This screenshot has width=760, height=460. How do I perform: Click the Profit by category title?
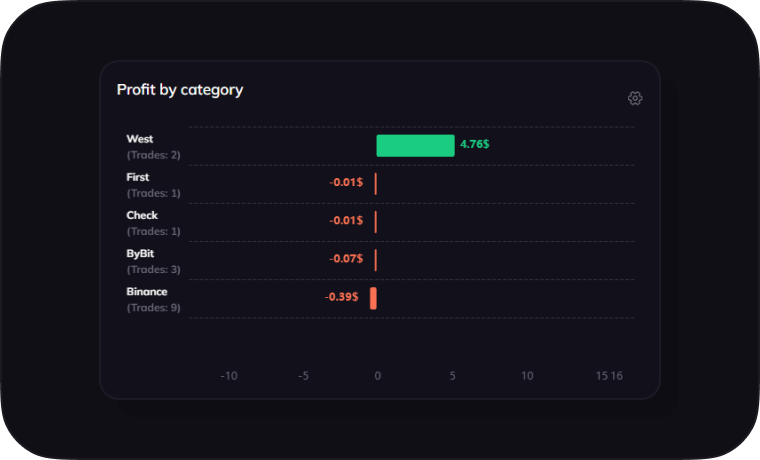pos(180,90)
